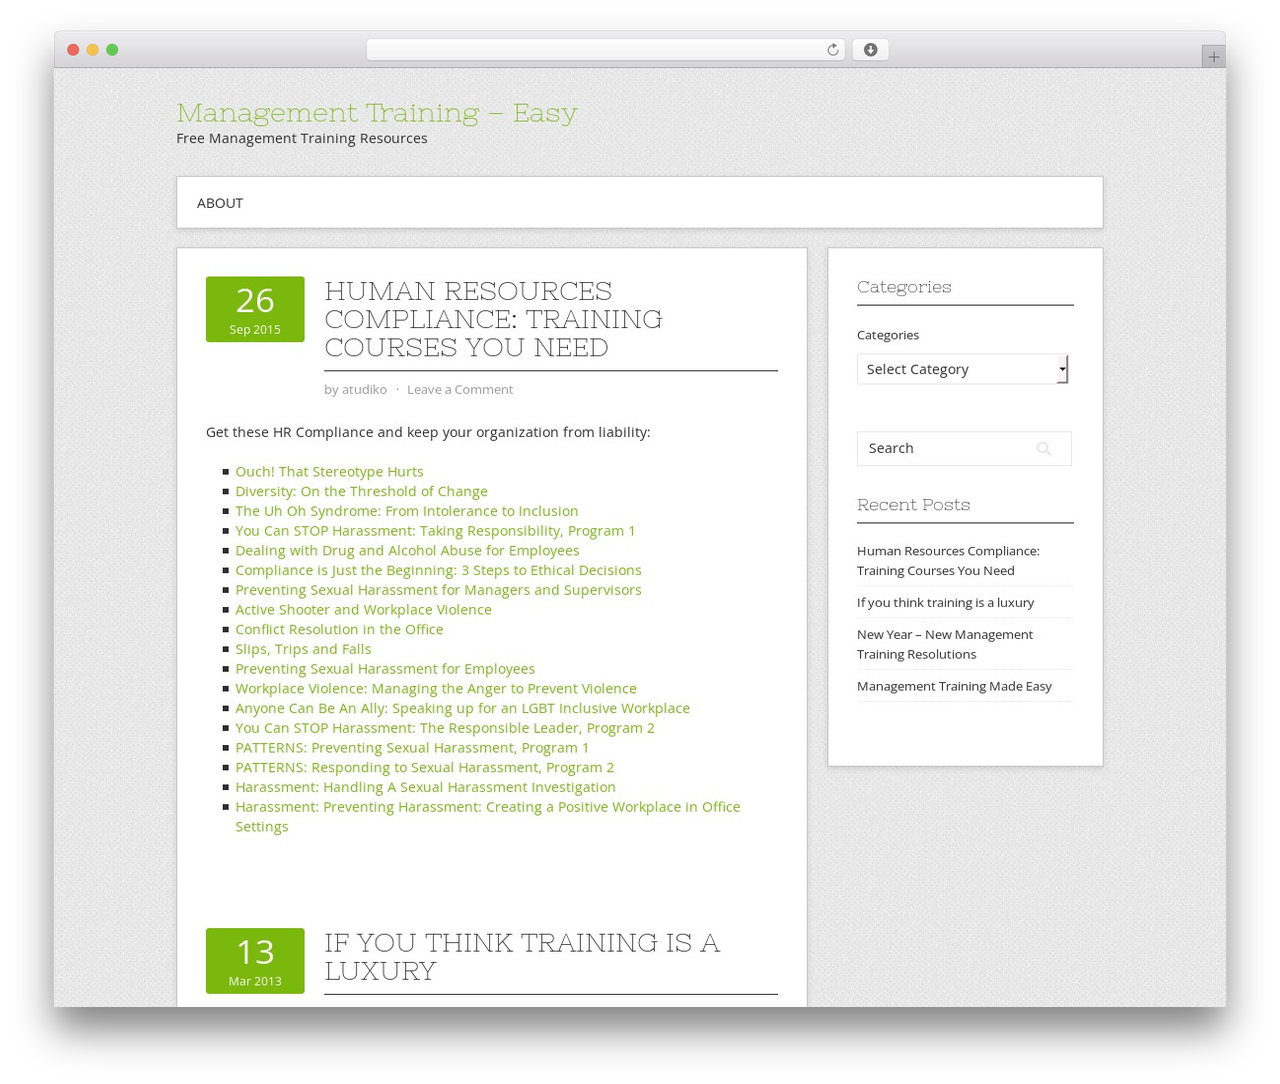The width and height of the screenshot is (1280, 1084).
Task: Click Leave a Comment link
Action: (x=460, y=389)
